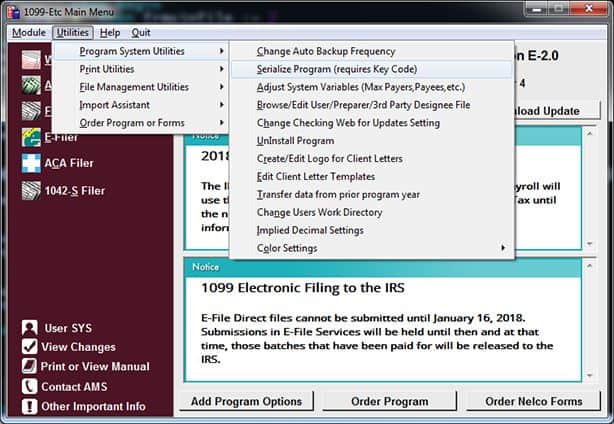Open Browse/Edit User/Preparer/3rd Party Designee File
Screen dimensions: 614x424
click(372, 105)
